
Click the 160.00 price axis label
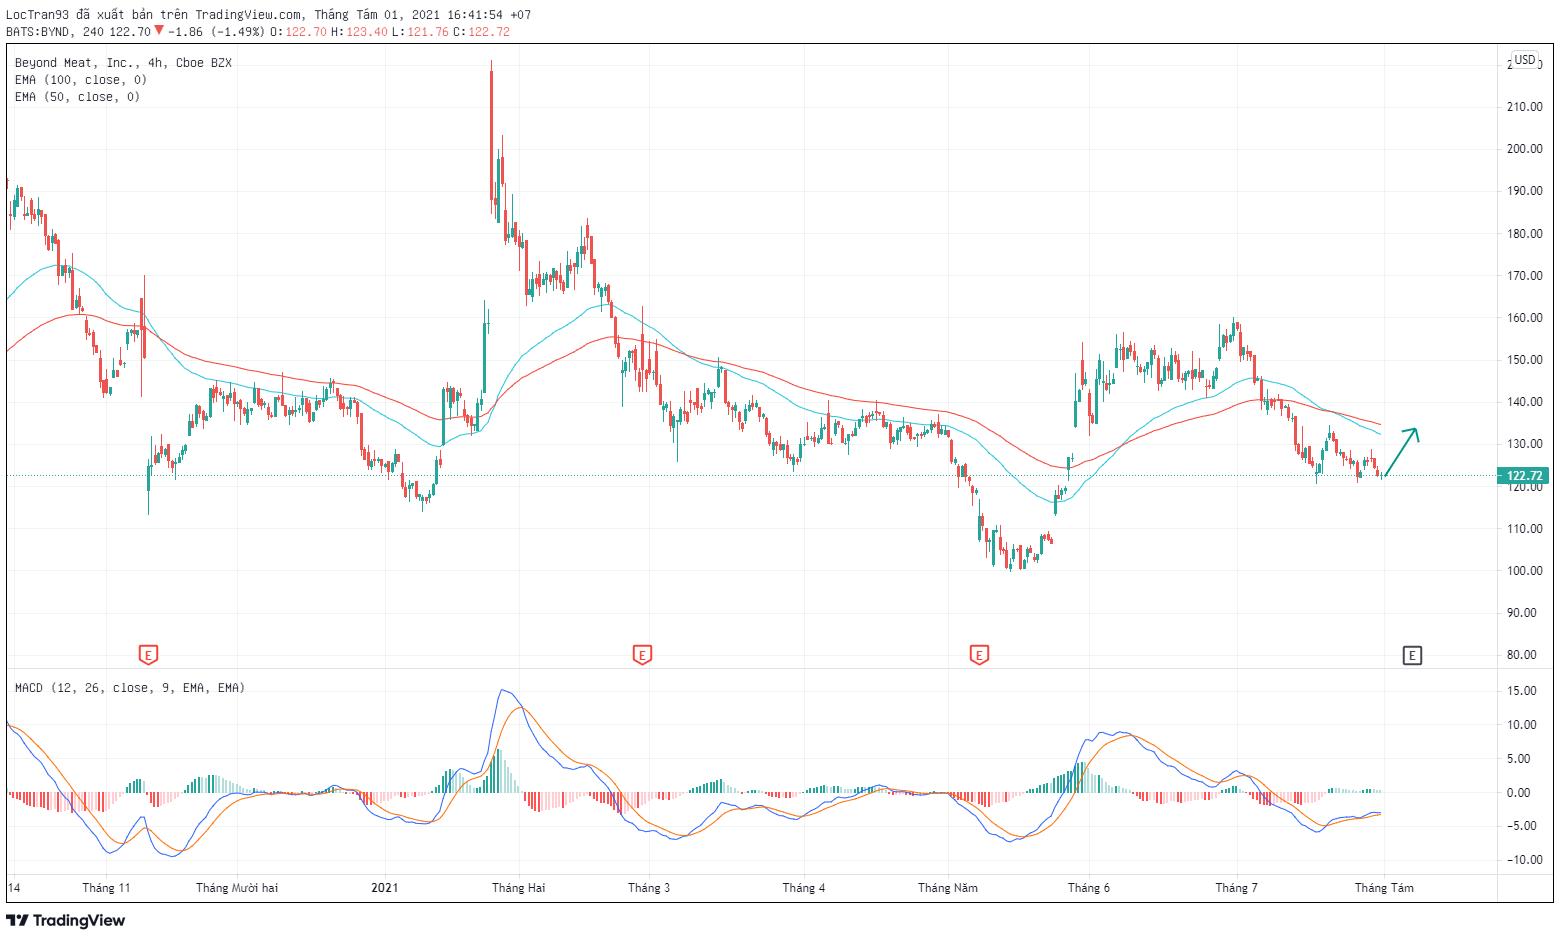(1524, 318)
